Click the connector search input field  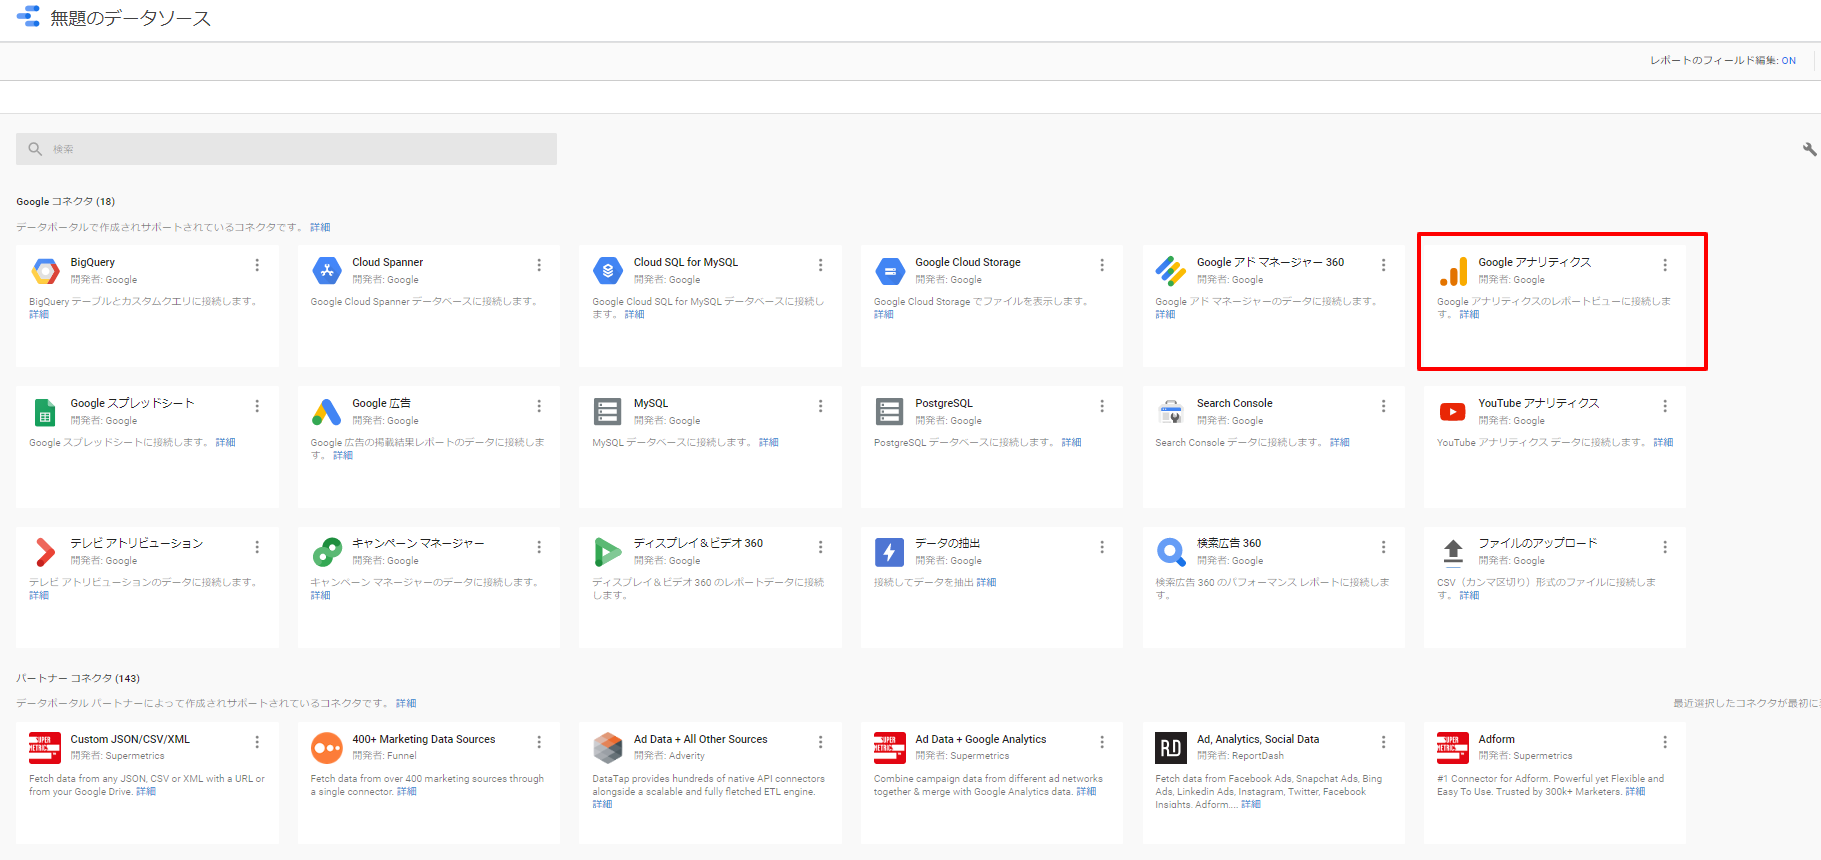[x=287, y=149]
